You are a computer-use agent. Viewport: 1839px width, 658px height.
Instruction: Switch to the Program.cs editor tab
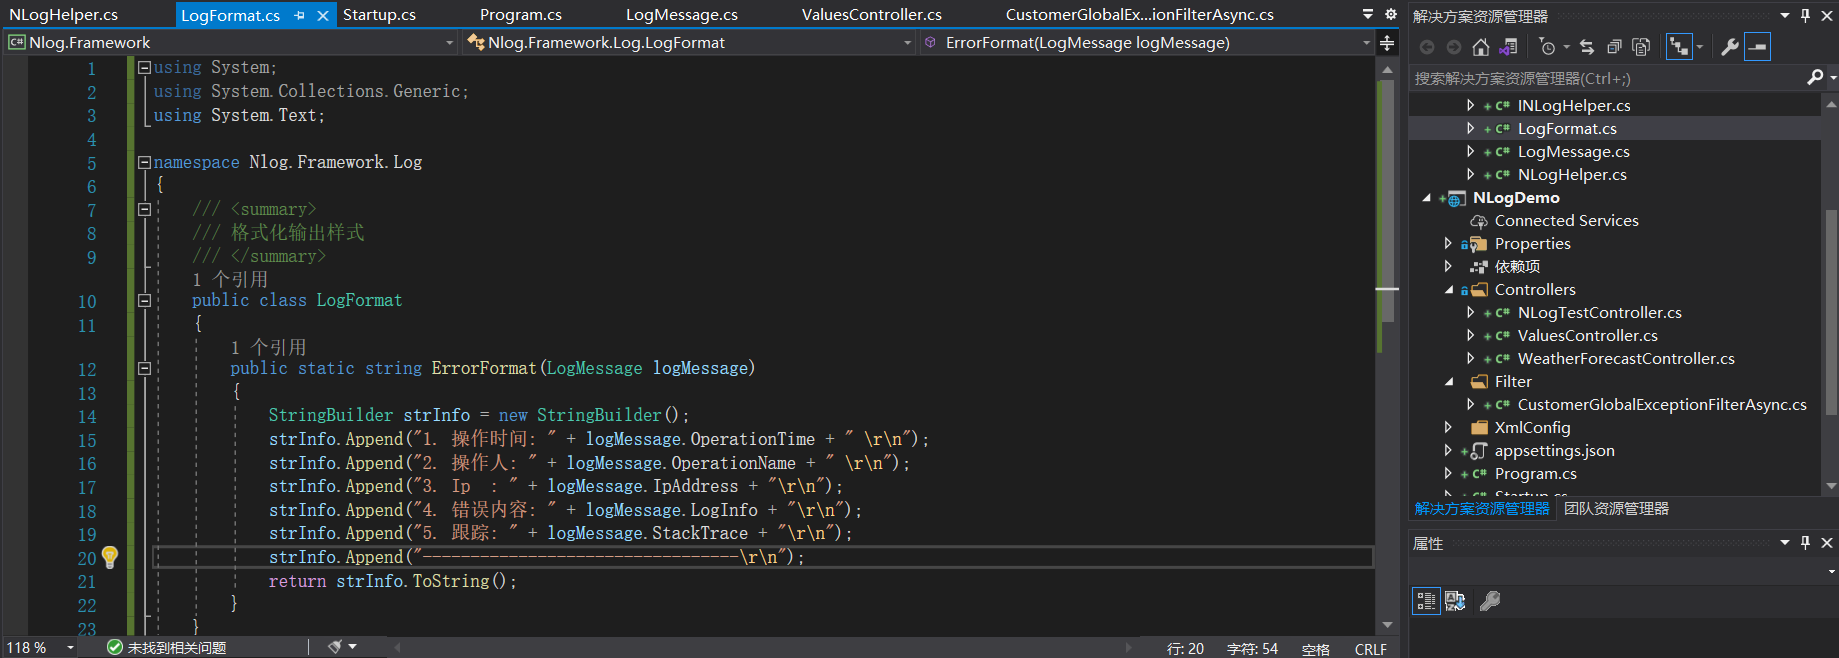click(520, 15)
